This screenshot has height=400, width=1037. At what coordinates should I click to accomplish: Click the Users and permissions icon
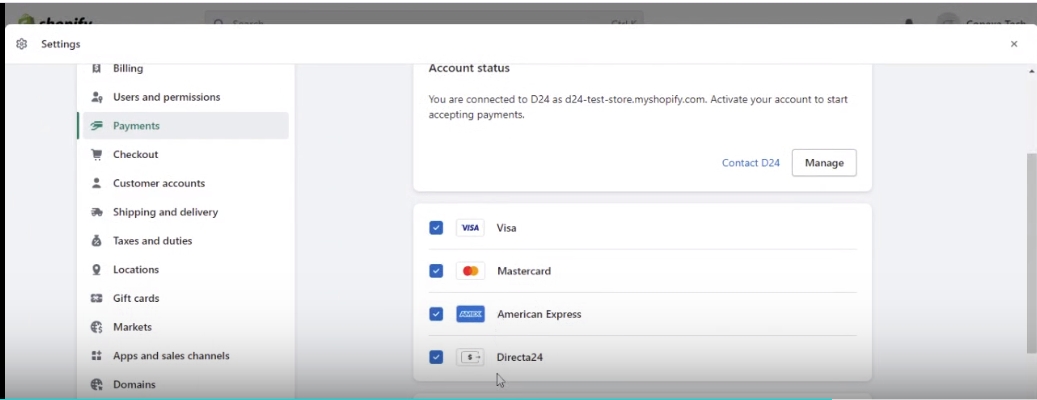pos(97,98)
